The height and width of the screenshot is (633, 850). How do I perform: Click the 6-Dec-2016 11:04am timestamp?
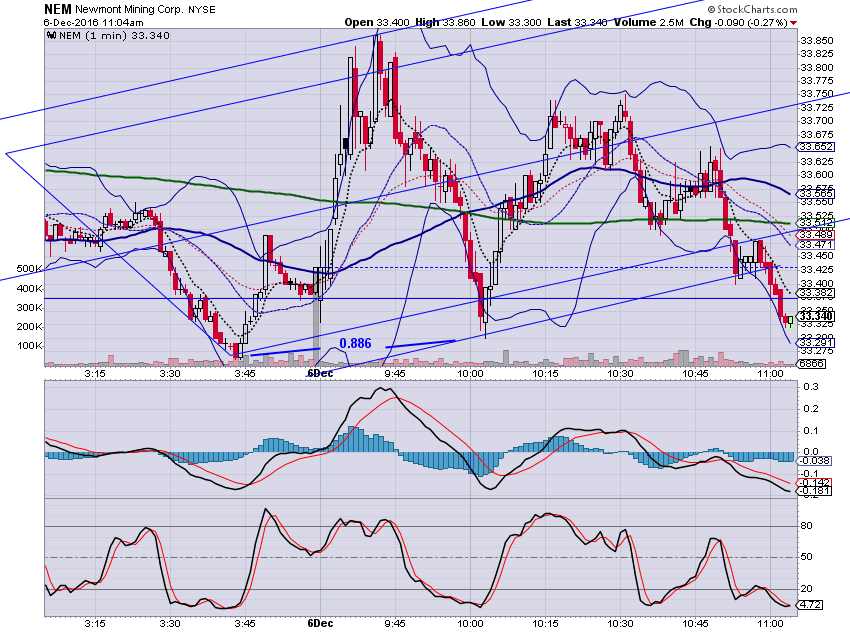click(x=94, y=23)
